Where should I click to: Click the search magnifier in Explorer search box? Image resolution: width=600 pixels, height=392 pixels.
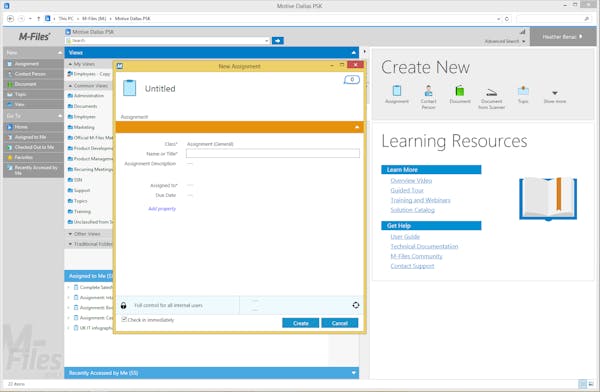point(587,18)
